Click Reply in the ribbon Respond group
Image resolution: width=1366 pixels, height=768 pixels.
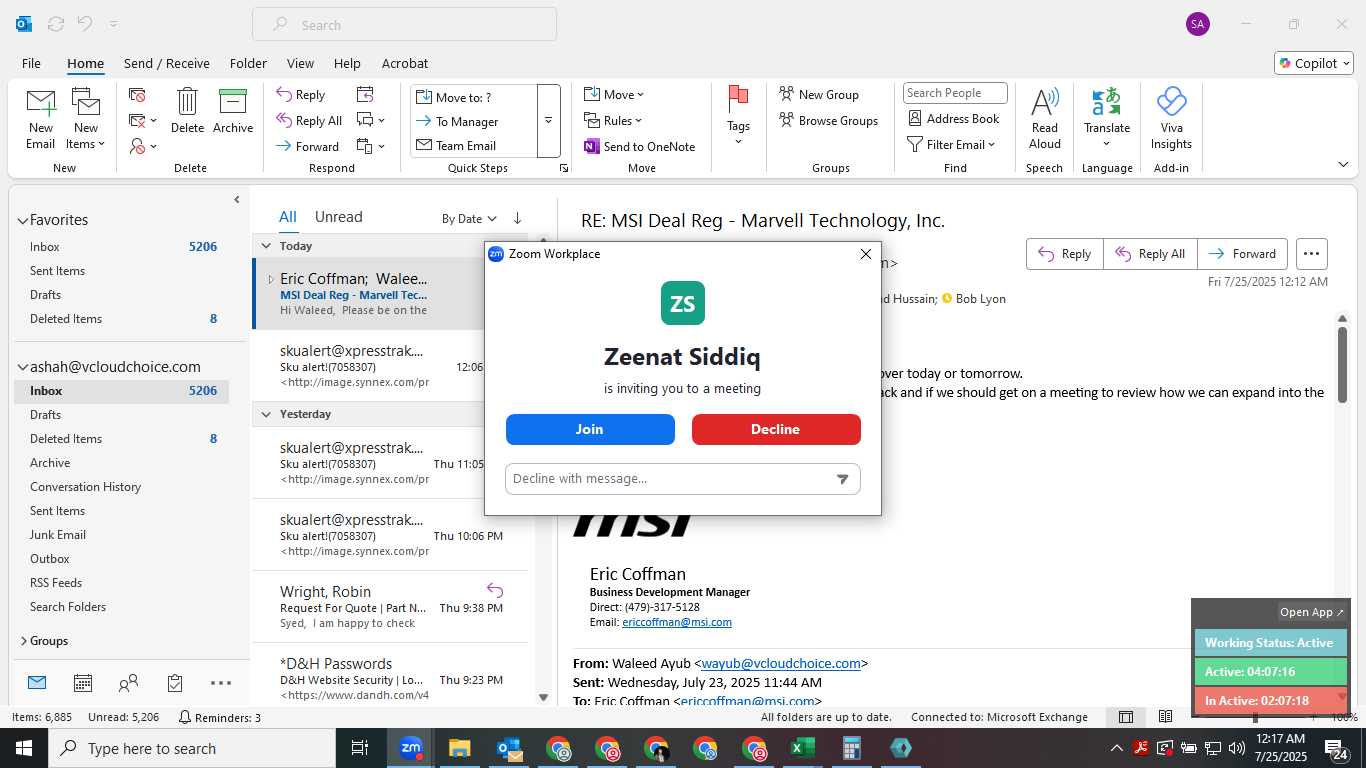[301, 95]
